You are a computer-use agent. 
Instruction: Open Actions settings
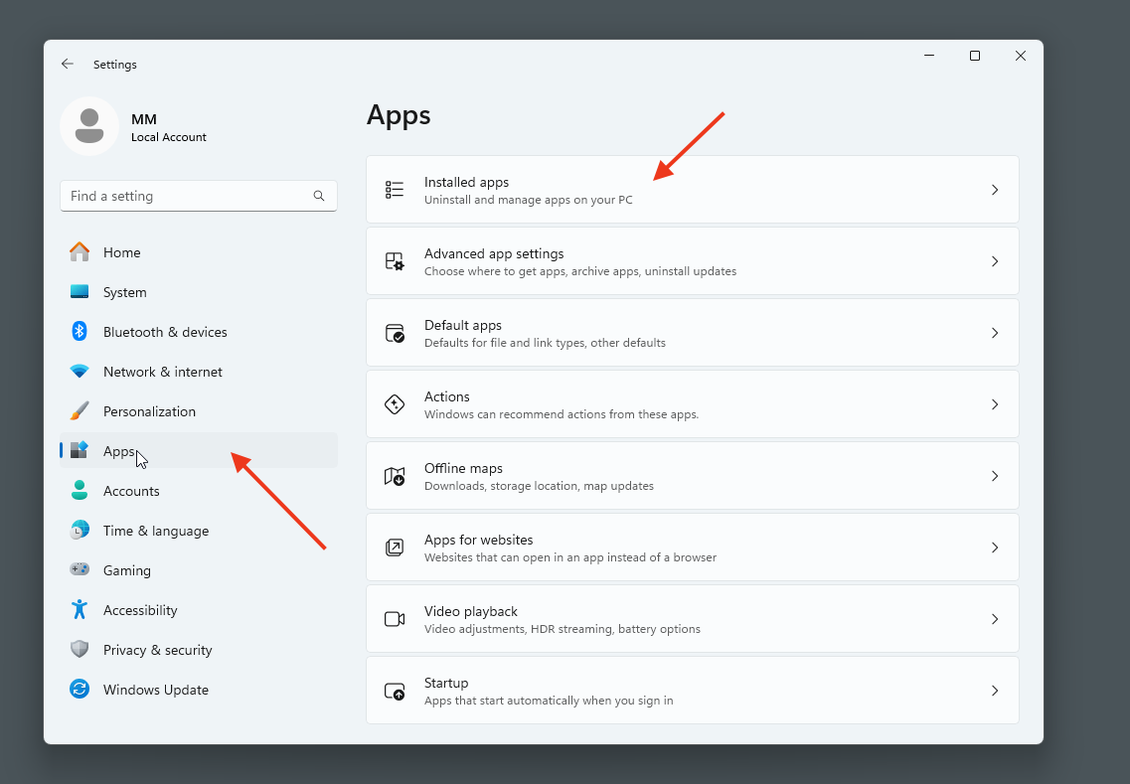(693, 404)
